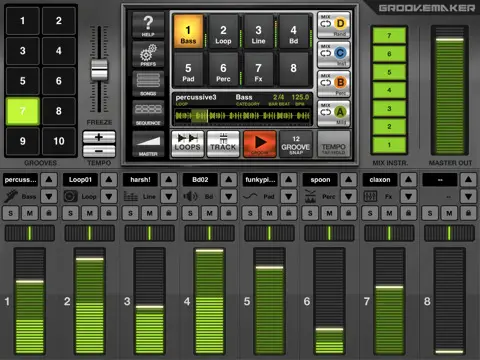Image resolution: width=480 pixels, height=360 pixels.
Task: Open the Master volume ramp icon
Action: tap(148, 144)
